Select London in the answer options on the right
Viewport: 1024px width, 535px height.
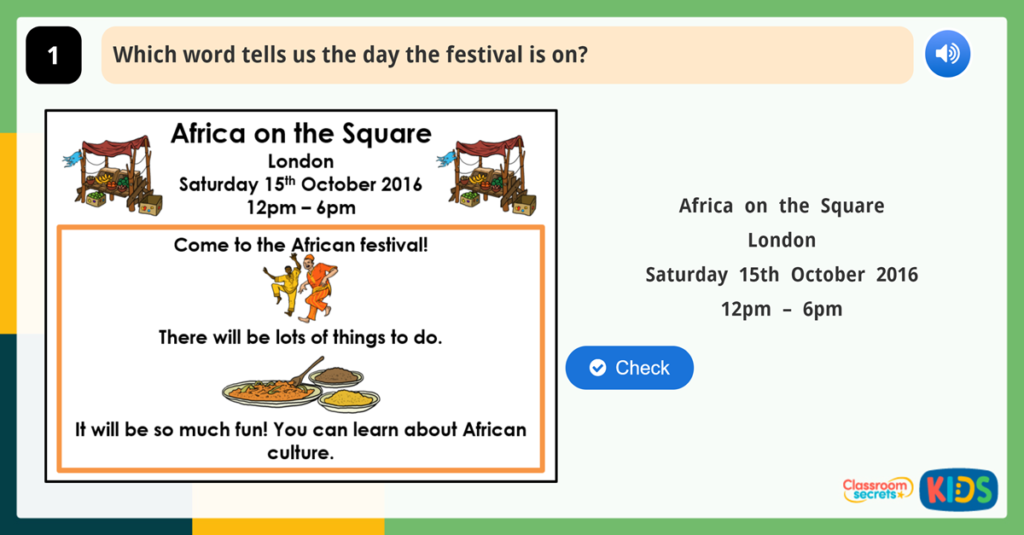pyautogui.click(x=782, y=240)
